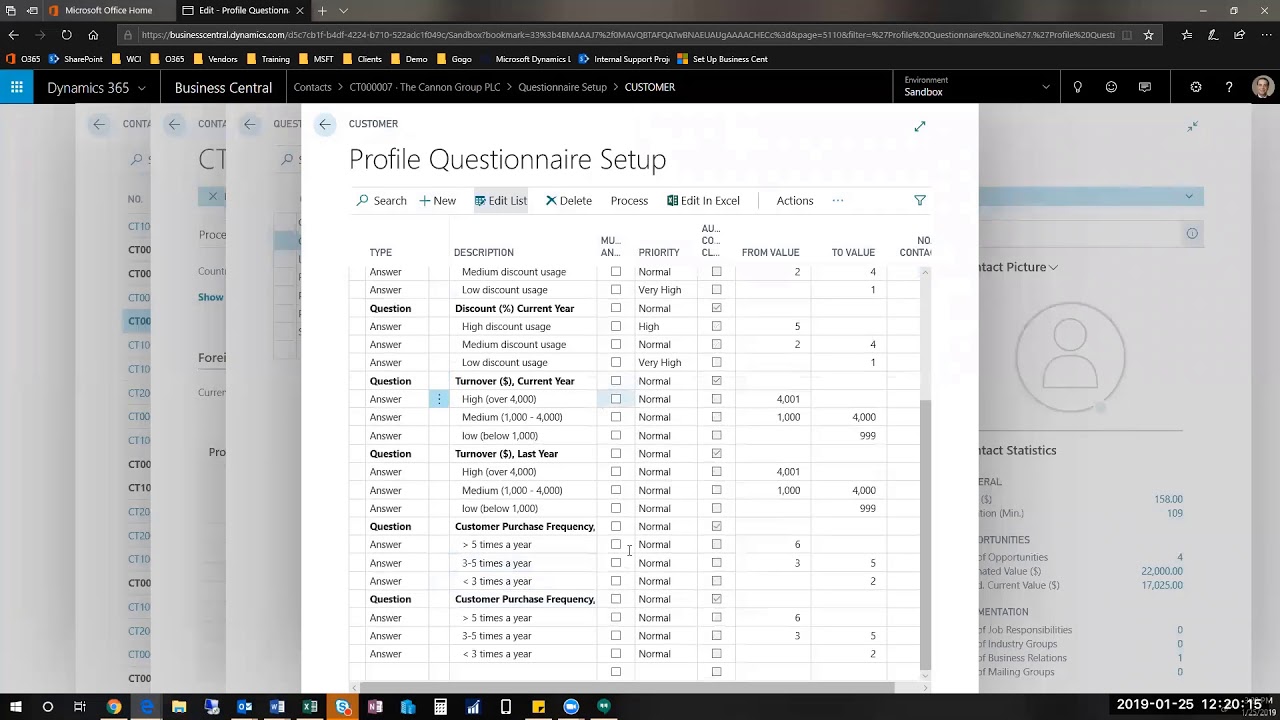Toggle Auto Contact Classification for Turnover ($), Current Year
The image size is (1280, 720).
(x=716, y=381)
